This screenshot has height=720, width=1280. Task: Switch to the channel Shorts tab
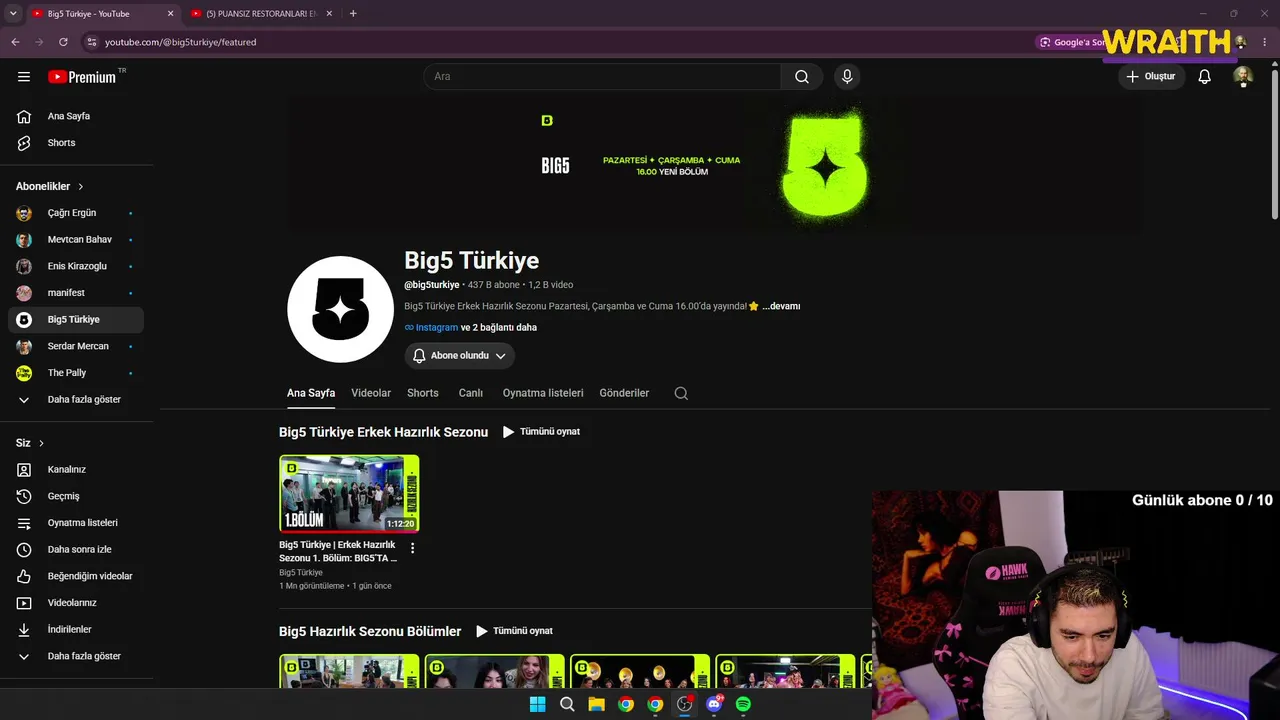coord(423,393)
